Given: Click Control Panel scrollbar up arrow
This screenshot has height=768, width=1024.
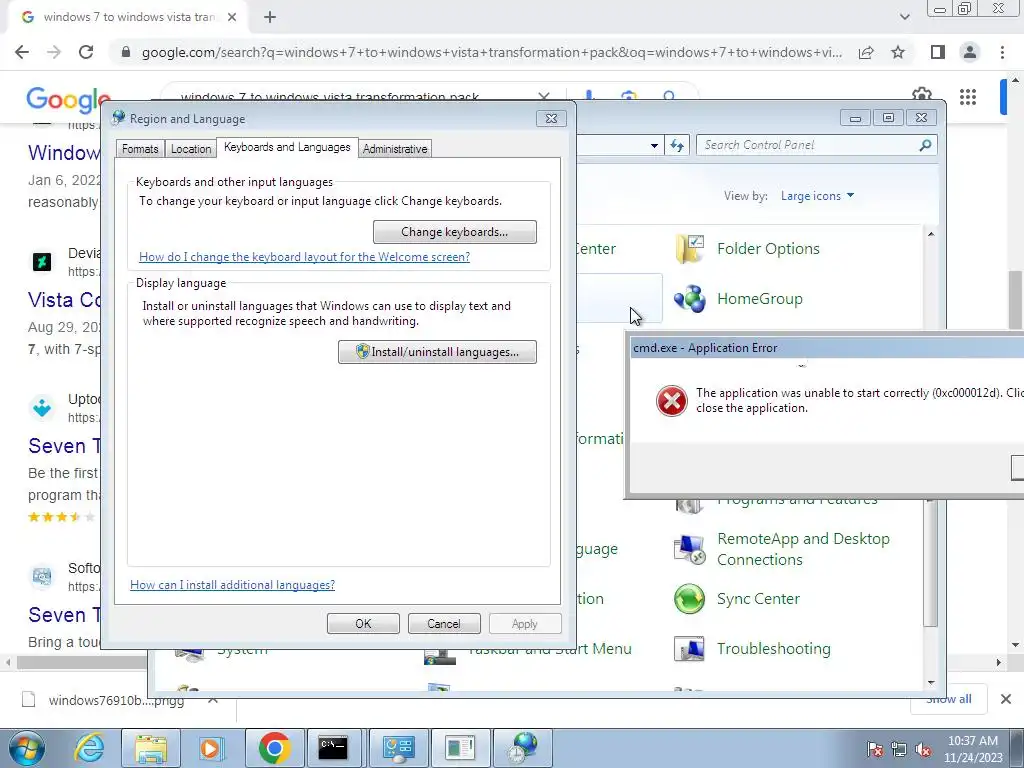Looking at the screenshot, I should 931,234.
